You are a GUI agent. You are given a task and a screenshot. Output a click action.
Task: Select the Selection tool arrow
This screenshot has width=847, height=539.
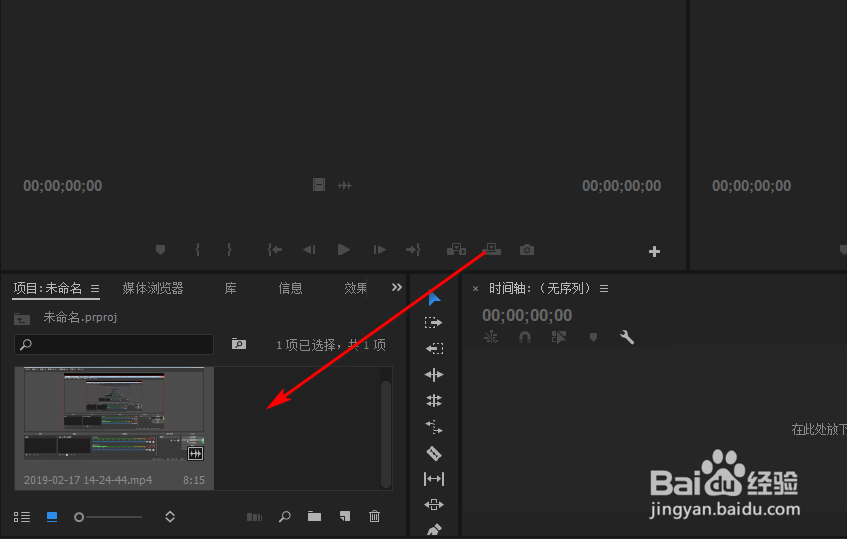[x=434, y=298]
